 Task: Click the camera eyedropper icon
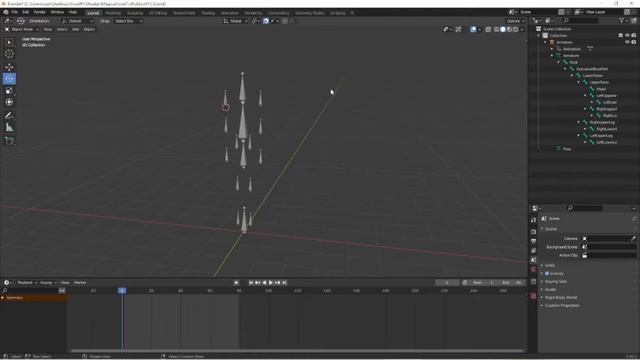click(633, 238)
